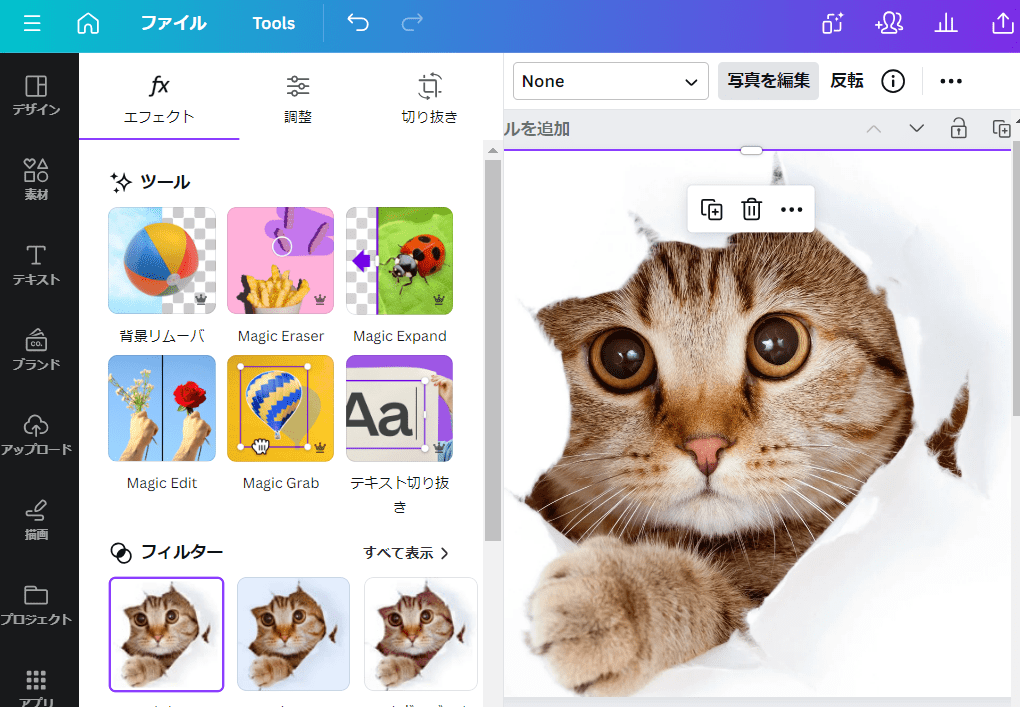Viewport: 1020px width, 707px height.
Task: Switch to the 調整 tab
Action: pyautogui.click(x=298, y=98)
